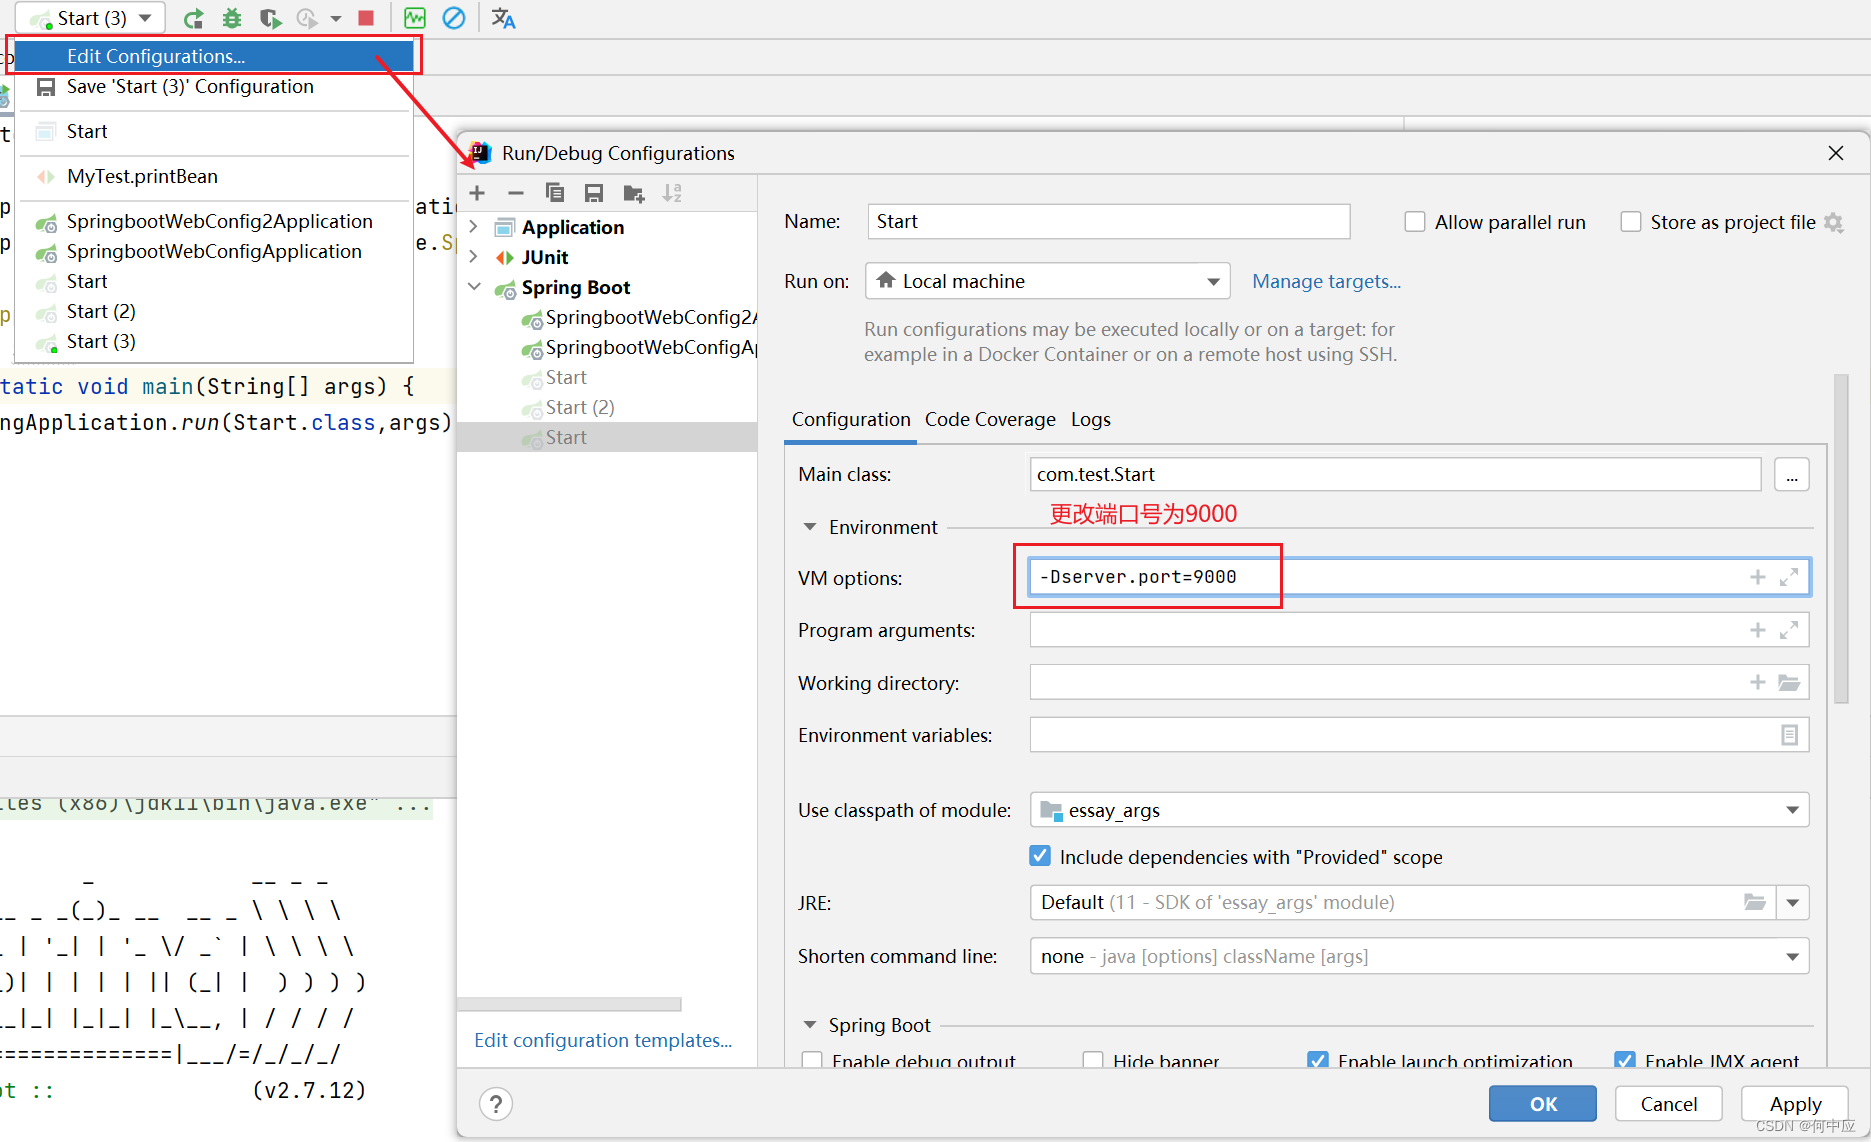This screenshot has height=1142, width=1871.
Task: Open Shorten command line dropdown
Action: click(1419, 956)
